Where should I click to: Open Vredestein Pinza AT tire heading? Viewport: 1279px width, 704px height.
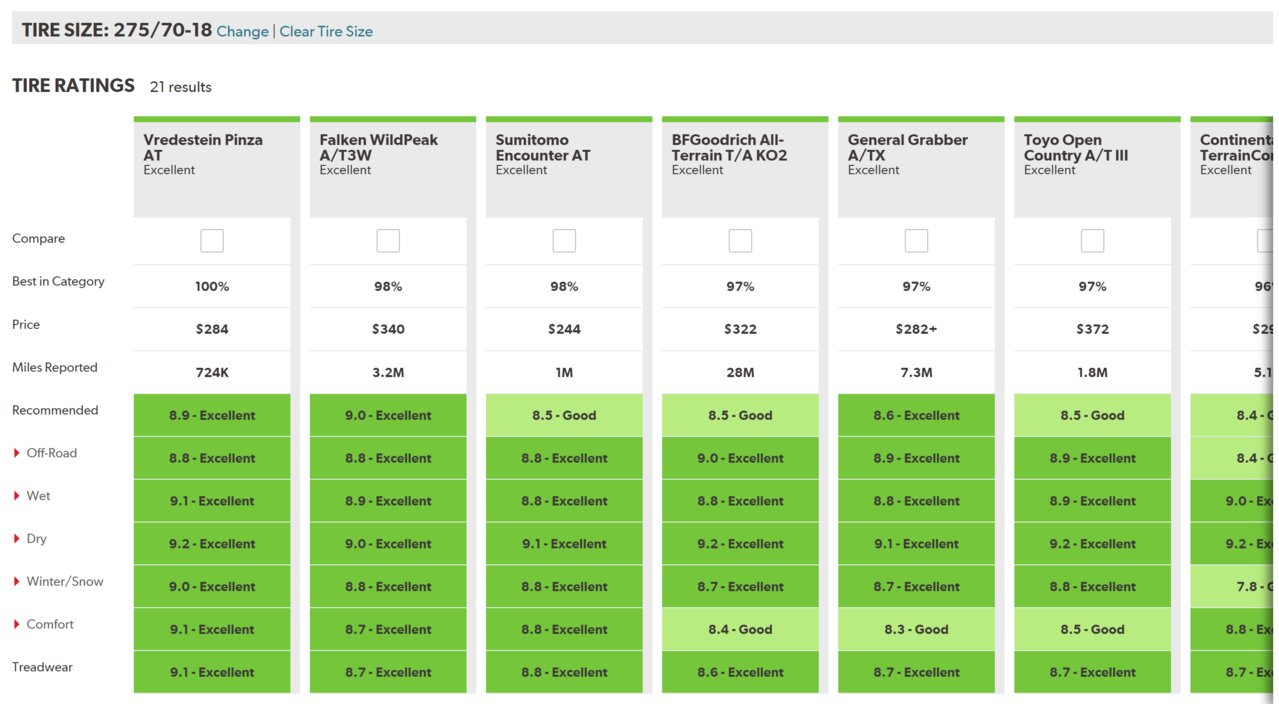203,147
